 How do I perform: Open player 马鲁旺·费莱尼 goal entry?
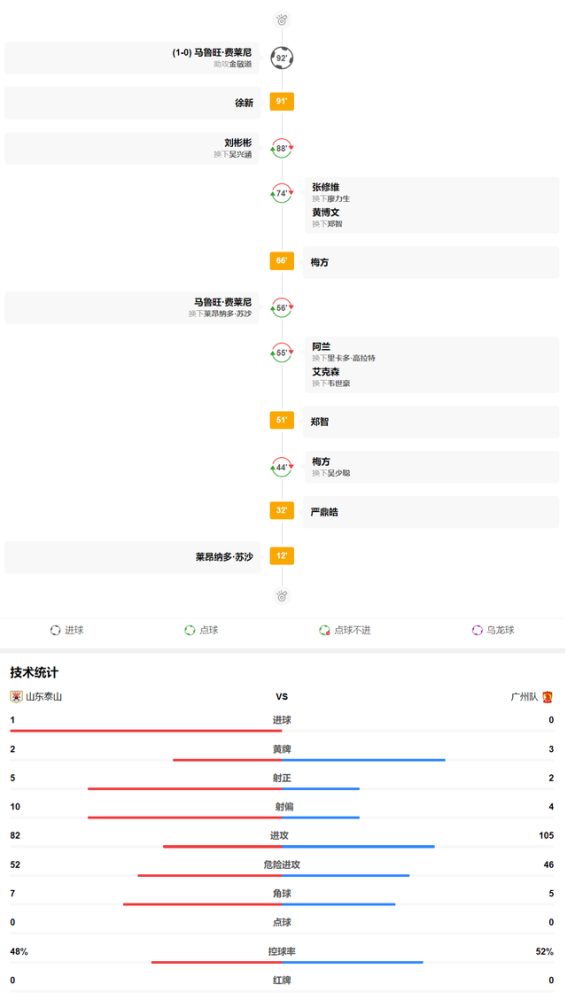tap(132, 58)
